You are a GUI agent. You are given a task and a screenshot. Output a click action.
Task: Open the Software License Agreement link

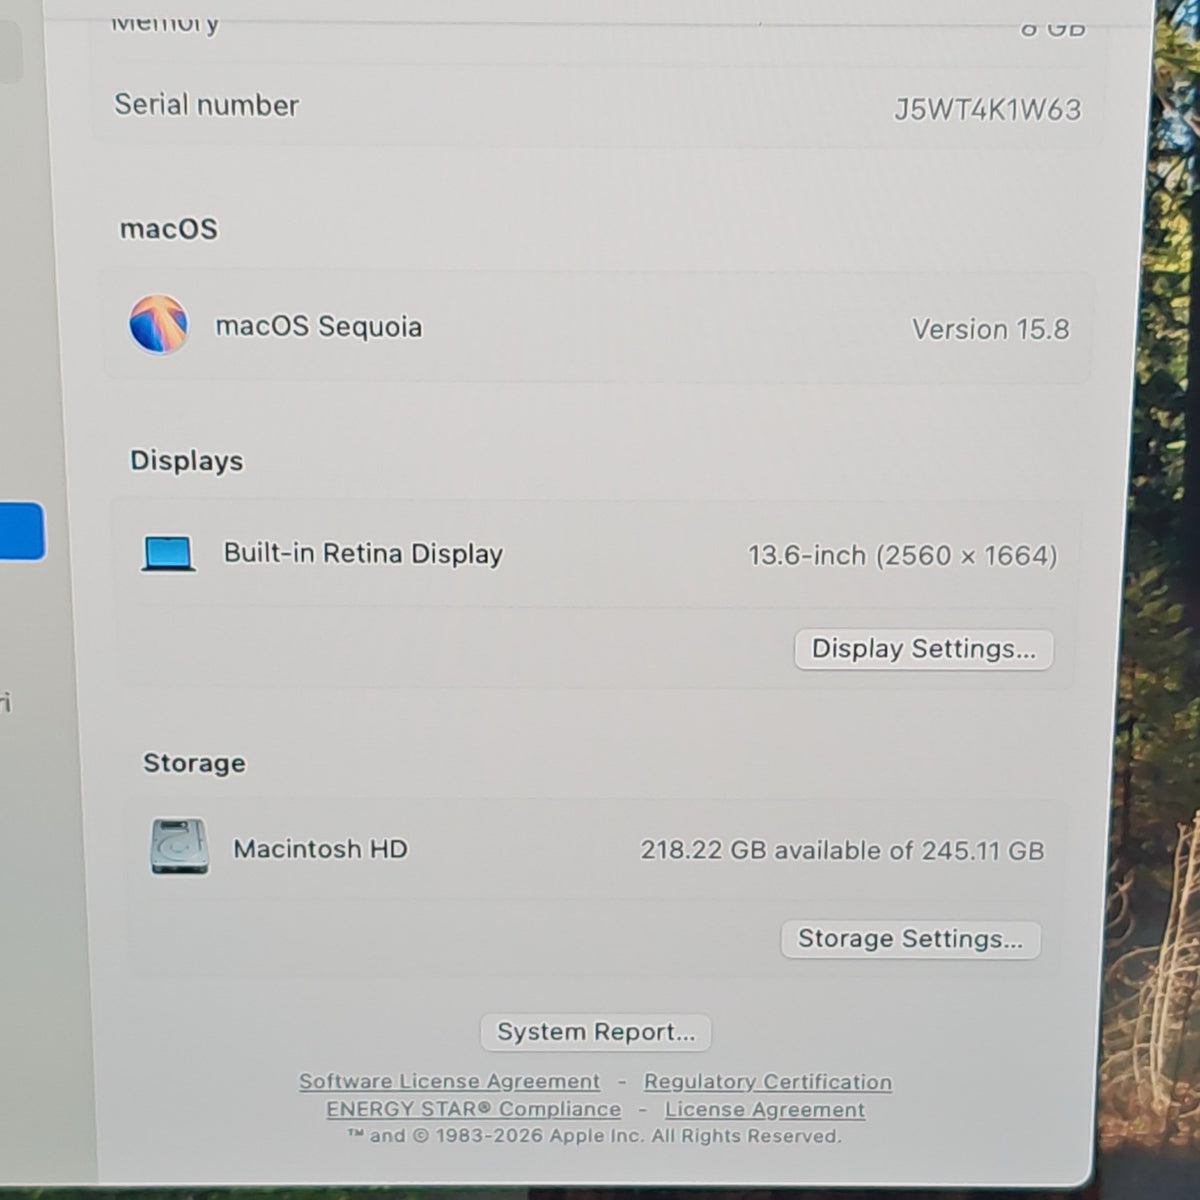pyautogui.click(x=449, y=1081)
